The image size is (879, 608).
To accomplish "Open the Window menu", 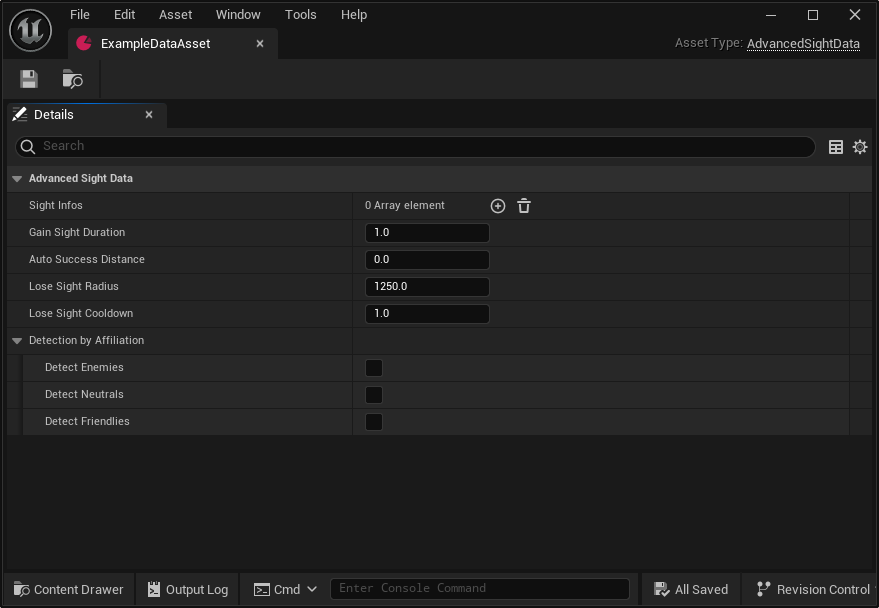I will (238, 15).
